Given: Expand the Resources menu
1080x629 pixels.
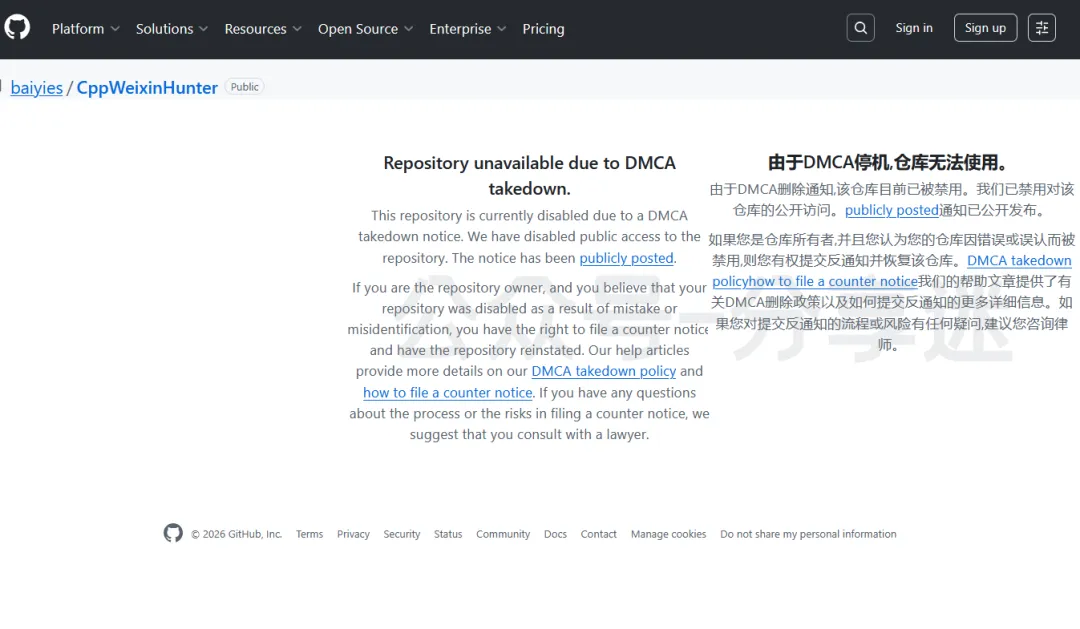Looking at the screenshot, I should [263, 29].
